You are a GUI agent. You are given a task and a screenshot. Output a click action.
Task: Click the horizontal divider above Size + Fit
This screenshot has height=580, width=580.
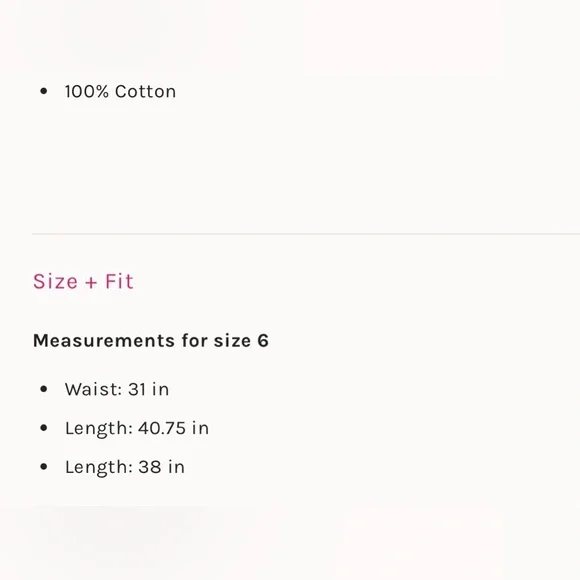306,234
